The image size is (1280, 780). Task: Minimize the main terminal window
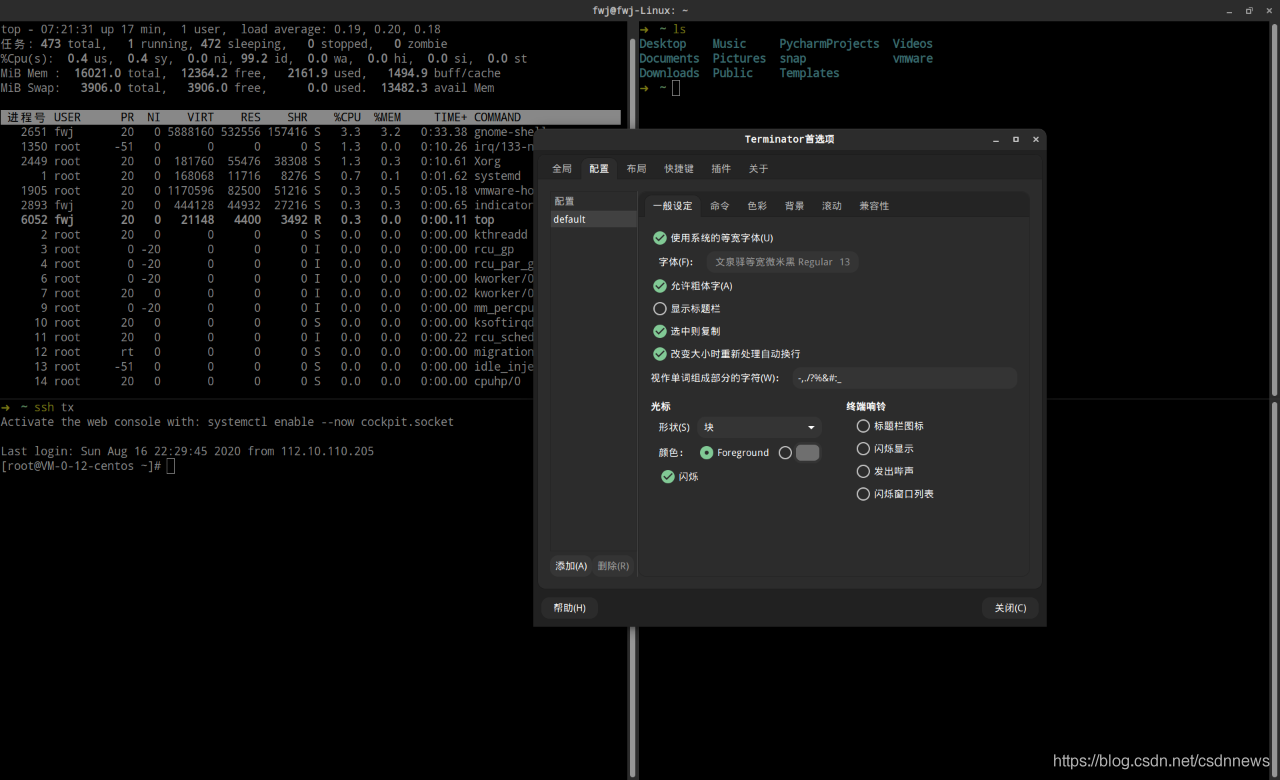click(x=1230, y=10)
